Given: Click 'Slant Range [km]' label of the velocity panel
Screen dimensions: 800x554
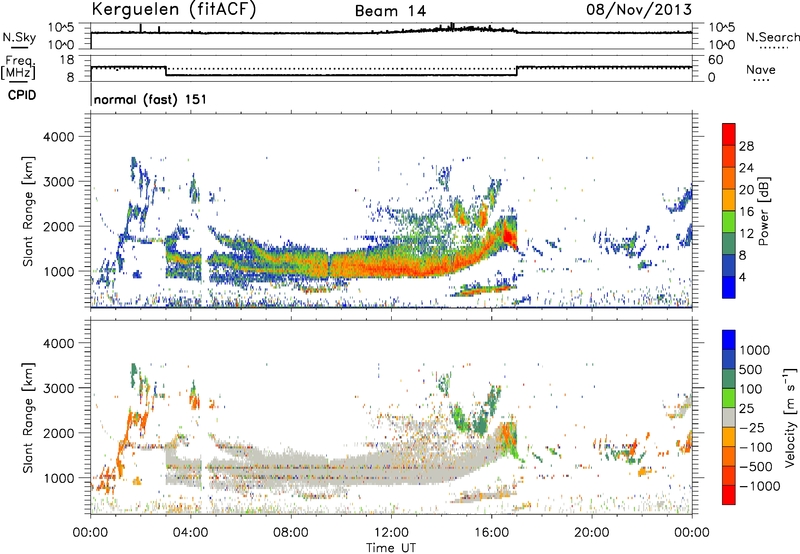Looking at the screenshot, I should point(28,417).
